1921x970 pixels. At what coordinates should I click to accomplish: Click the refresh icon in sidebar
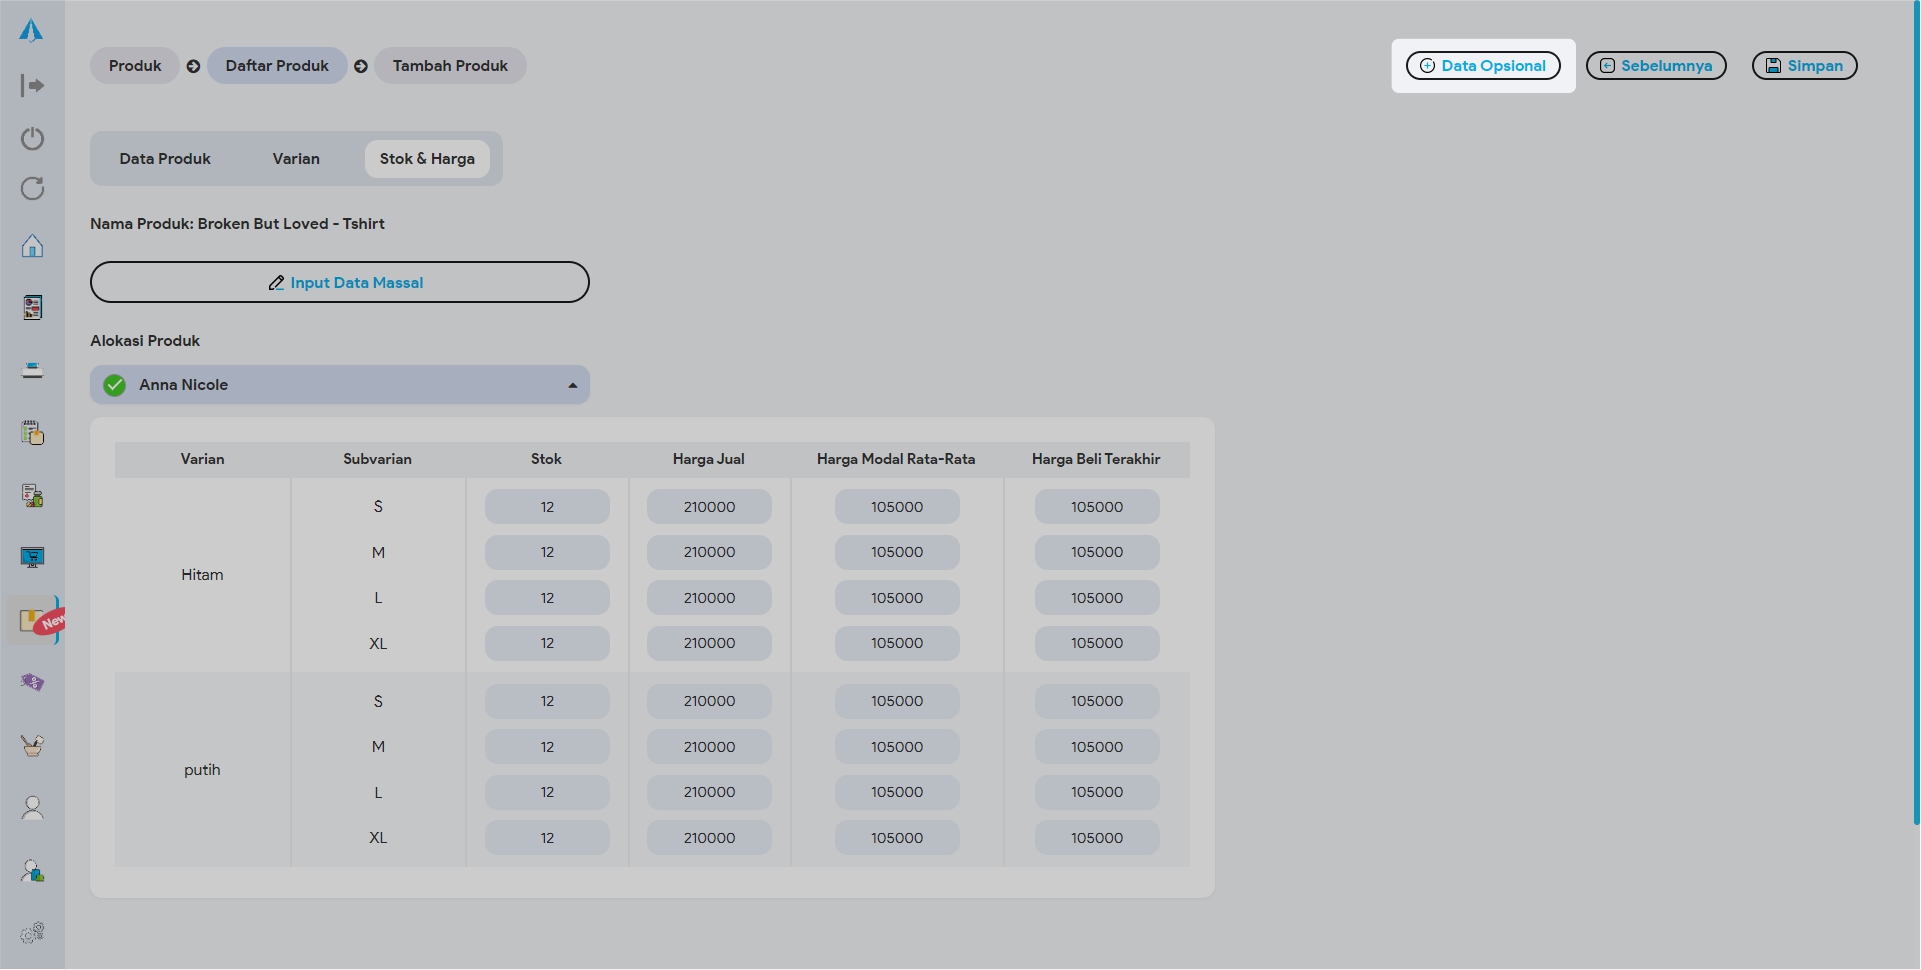[x=32, y=189]
